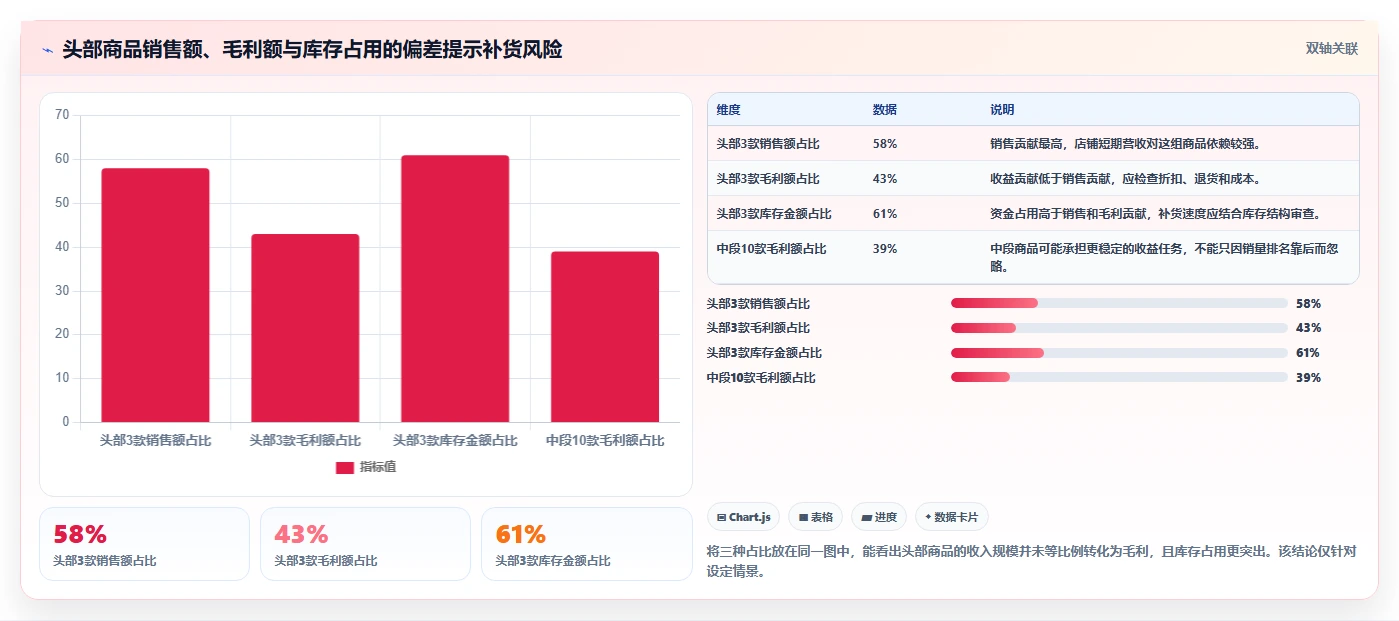1399x621 pixels.
Task: Click the description starting 资金占用高于销售
Action: click(x=1156, y=214)
